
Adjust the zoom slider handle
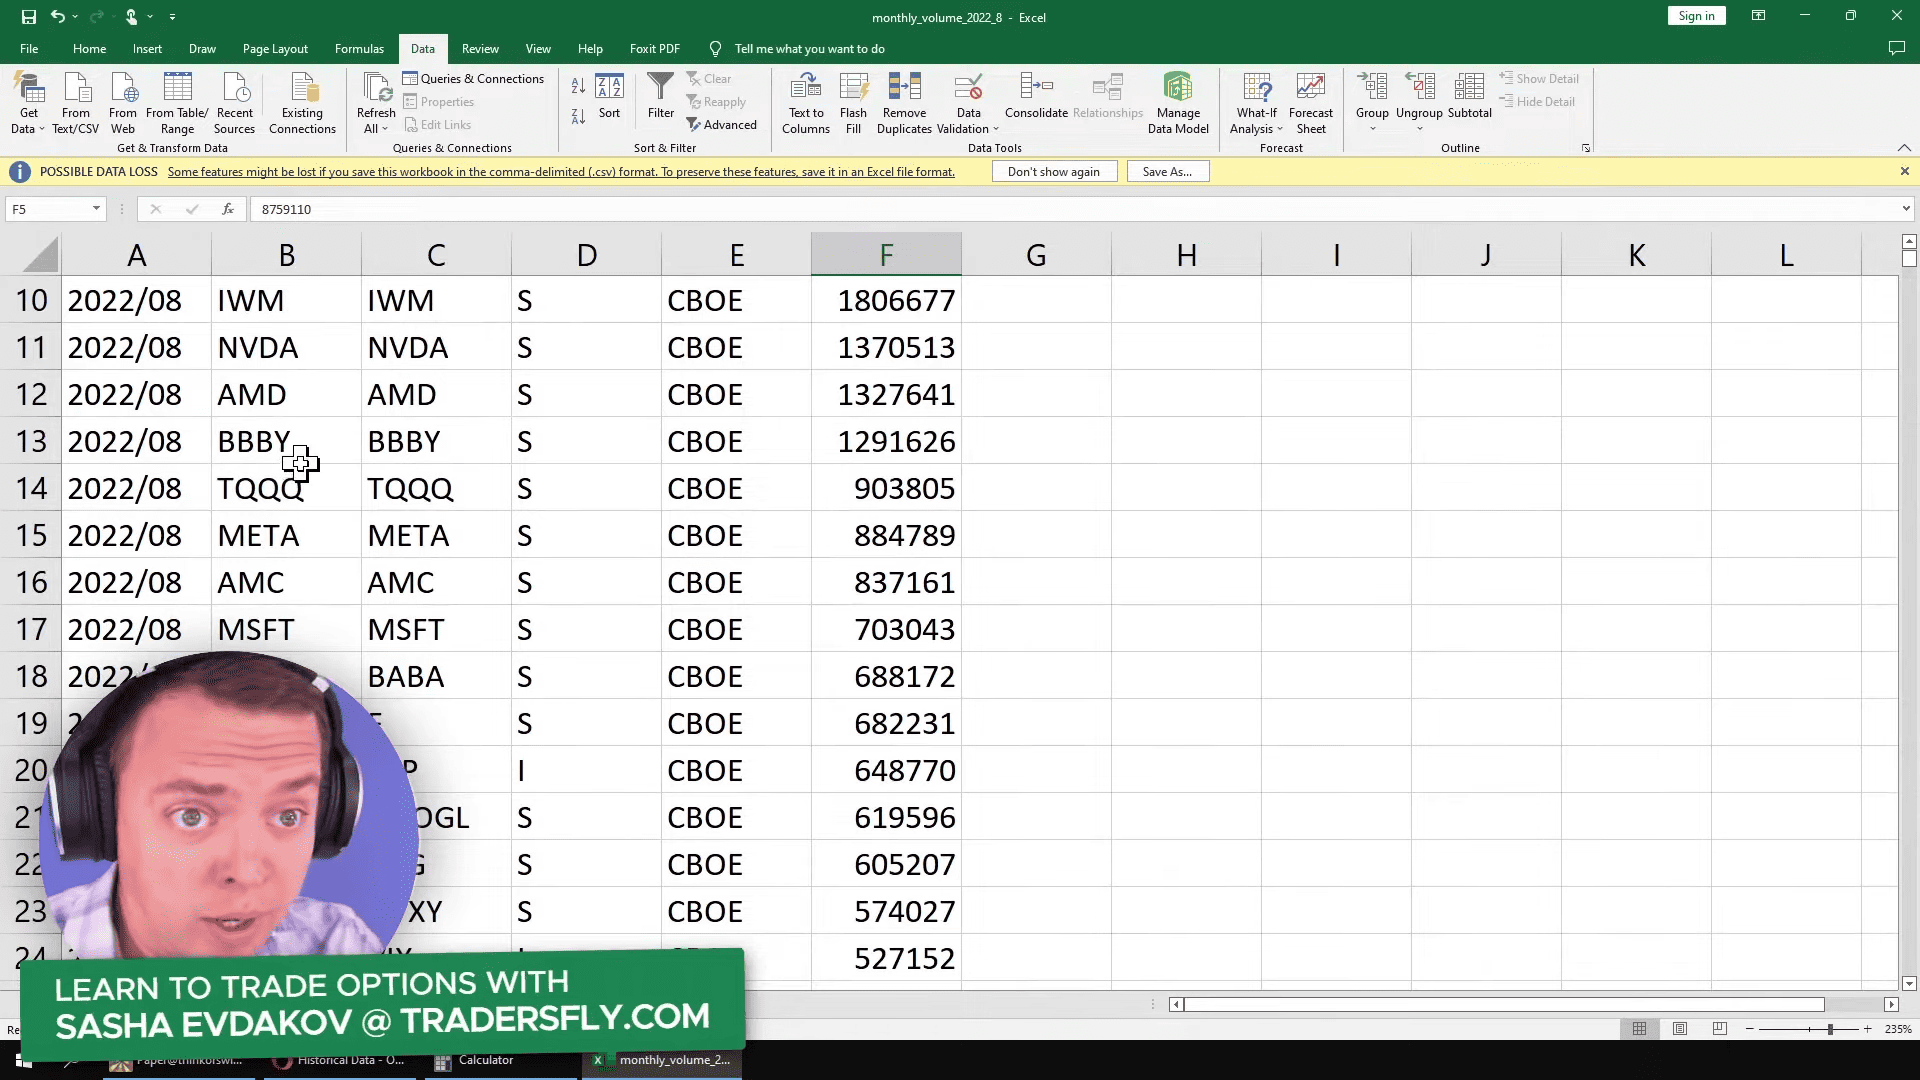pyautogui.click(x=1830, y=1029)
